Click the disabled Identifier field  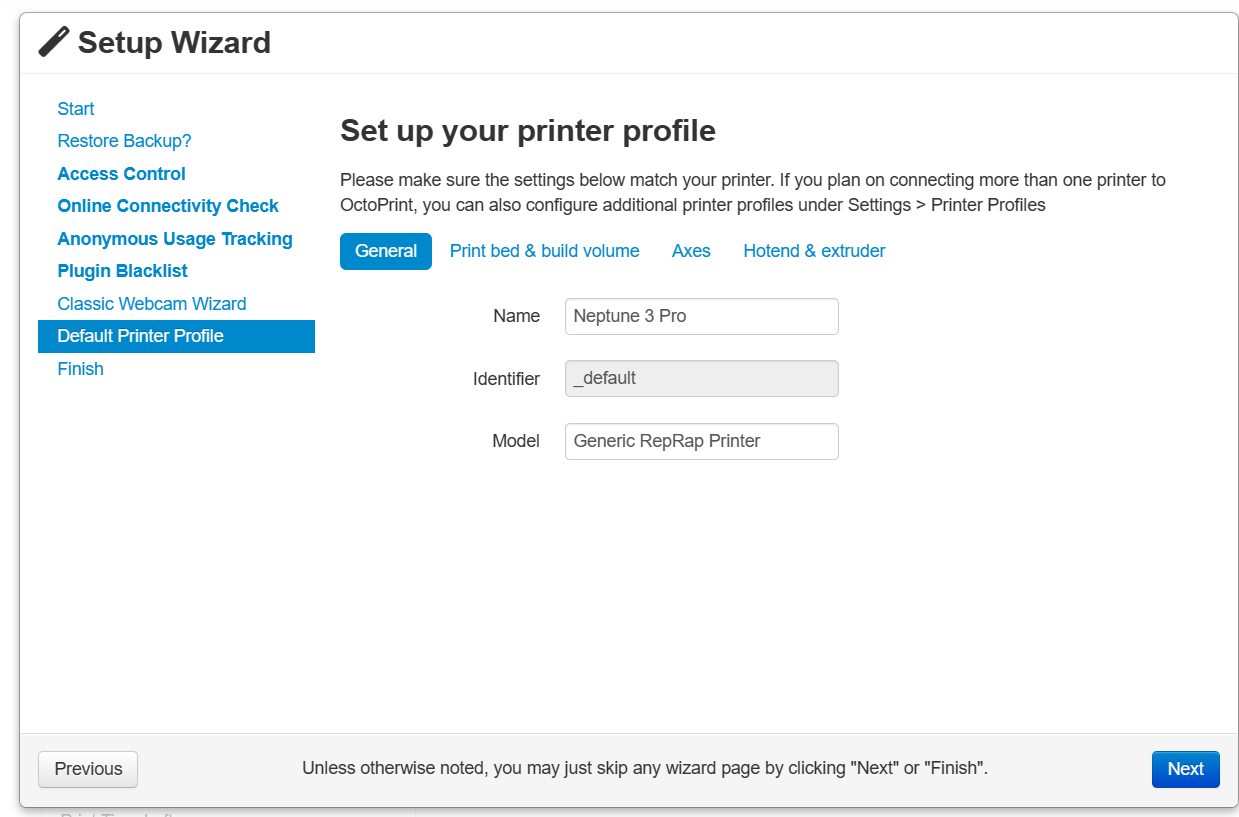pos(701,378)
